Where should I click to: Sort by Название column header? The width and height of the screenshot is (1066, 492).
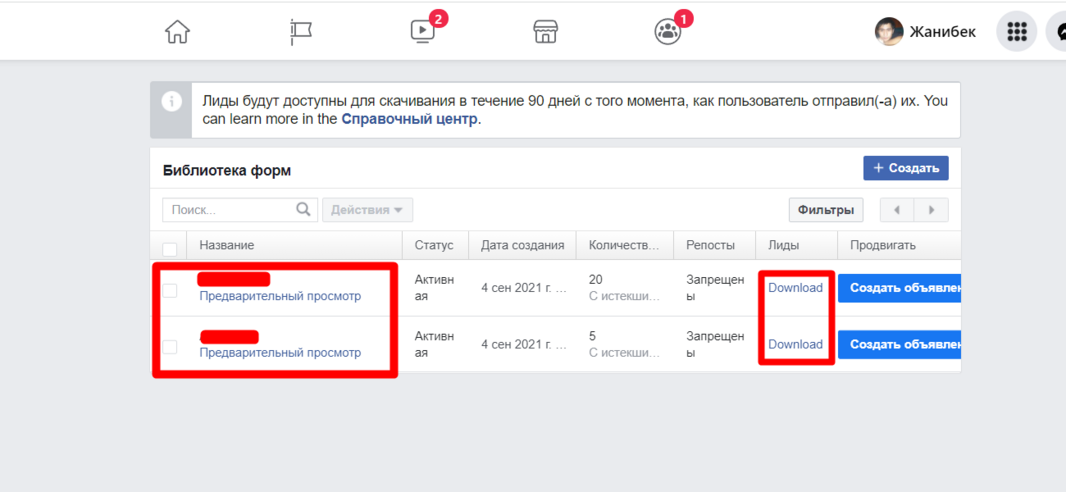[x=227, y=245]
